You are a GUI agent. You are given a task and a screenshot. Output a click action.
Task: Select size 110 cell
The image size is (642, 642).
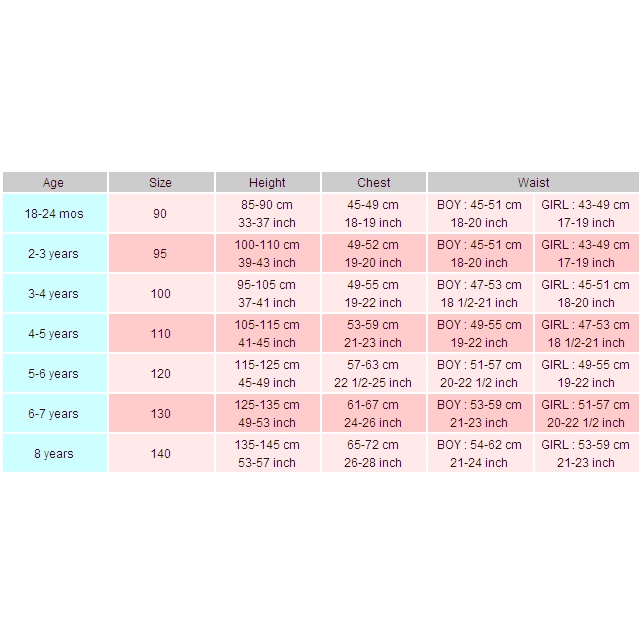160,334
